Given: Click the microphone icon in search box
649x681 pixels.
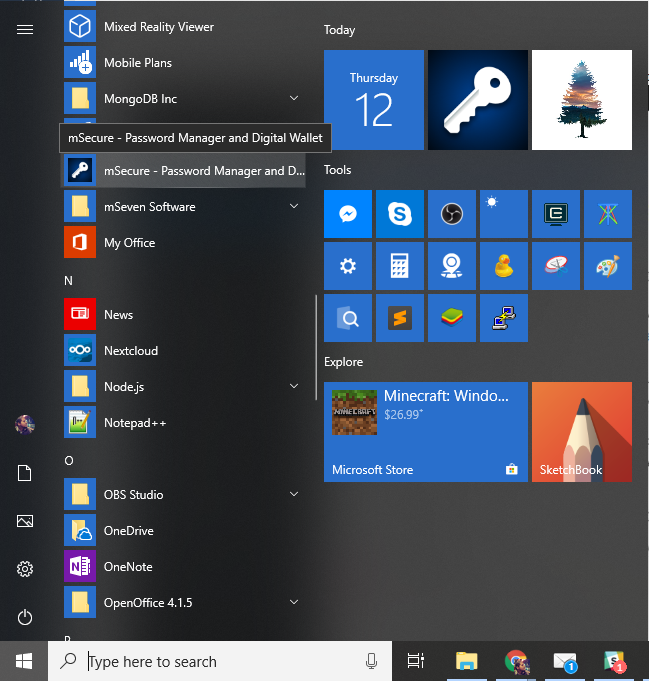Looking at the screenshot, I should click(371, 661).
